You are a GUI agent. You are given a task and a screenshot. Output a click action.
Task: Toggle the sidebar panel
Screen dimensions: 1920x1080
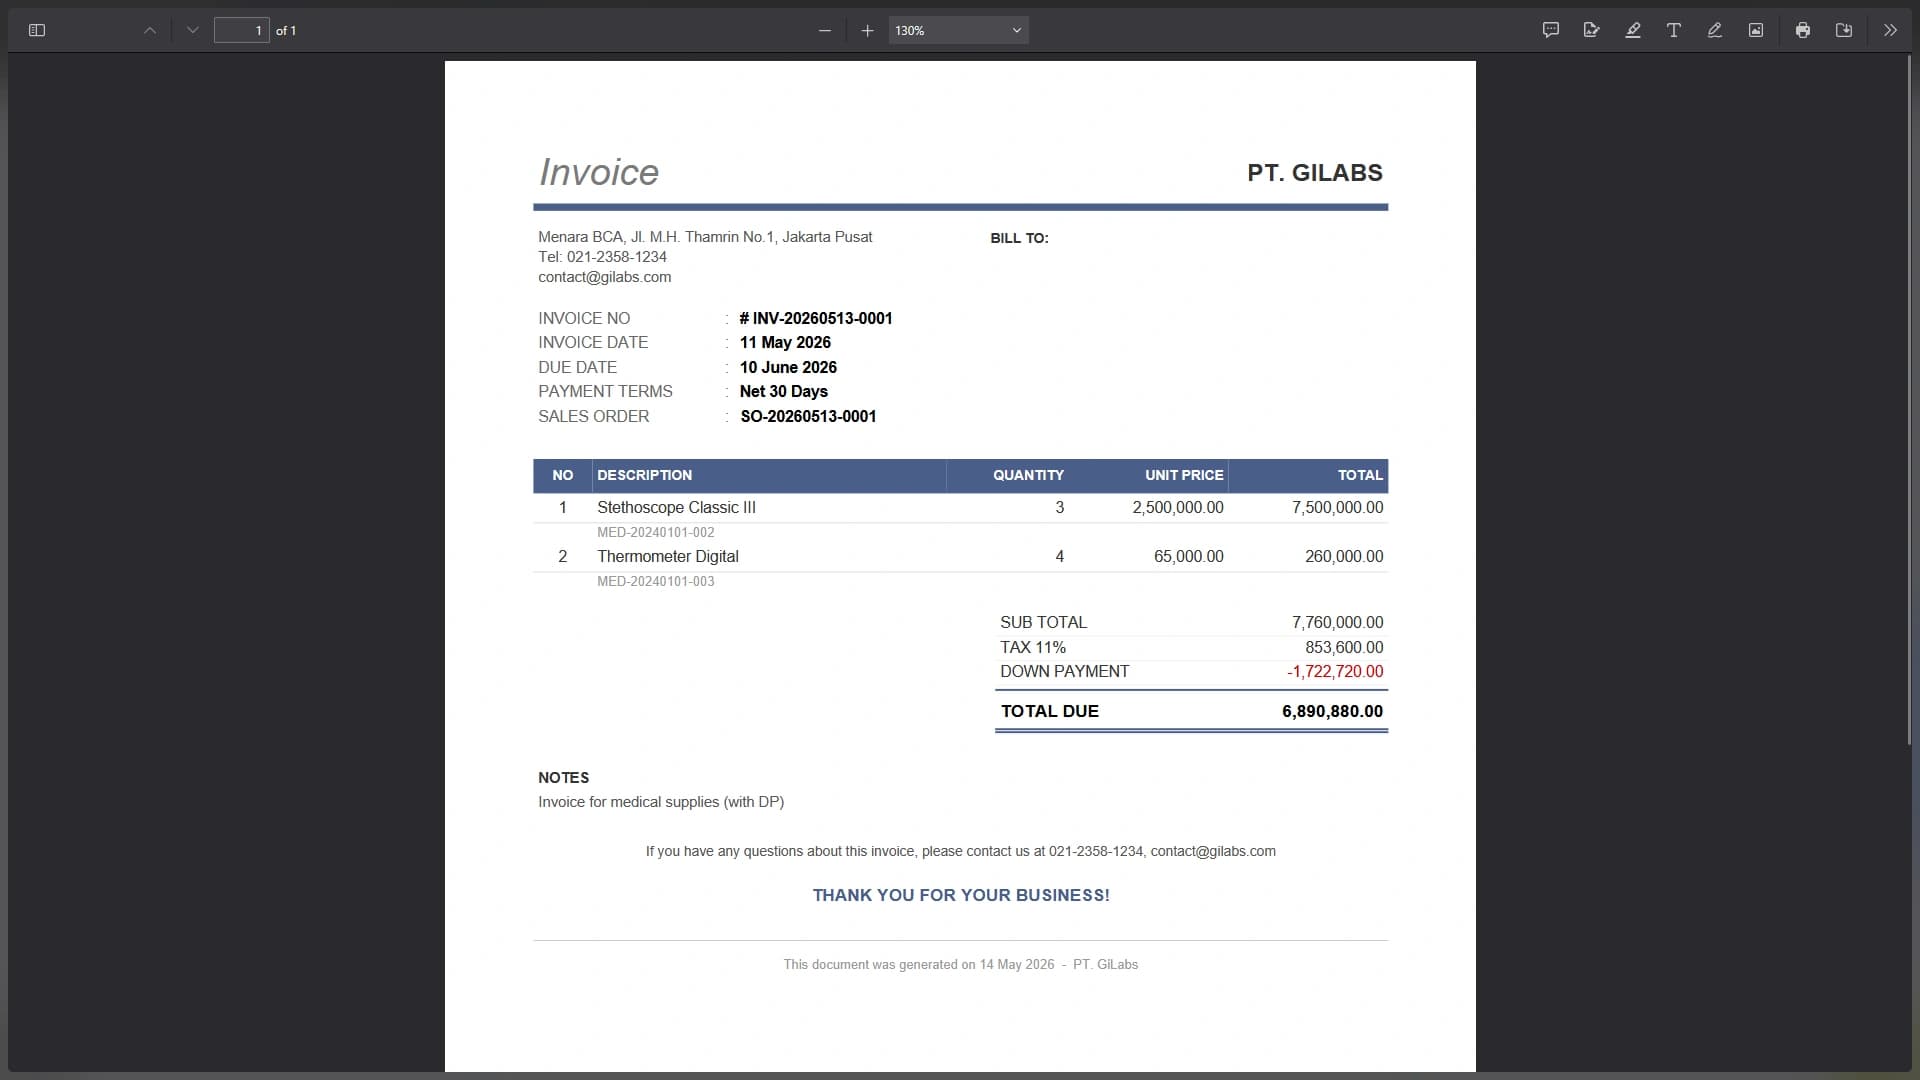(x=37, y=30)
